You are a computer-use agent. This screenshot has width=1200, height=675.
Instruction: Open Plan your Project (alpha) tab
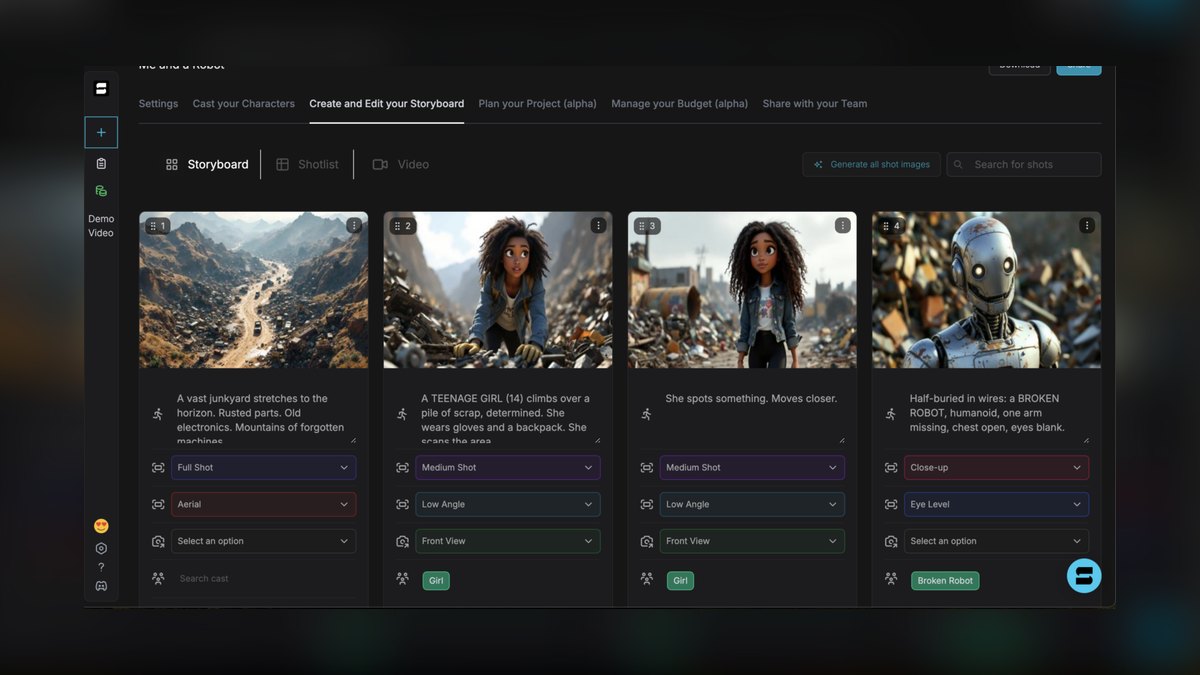pyautogui.click(x=538, y=104)
